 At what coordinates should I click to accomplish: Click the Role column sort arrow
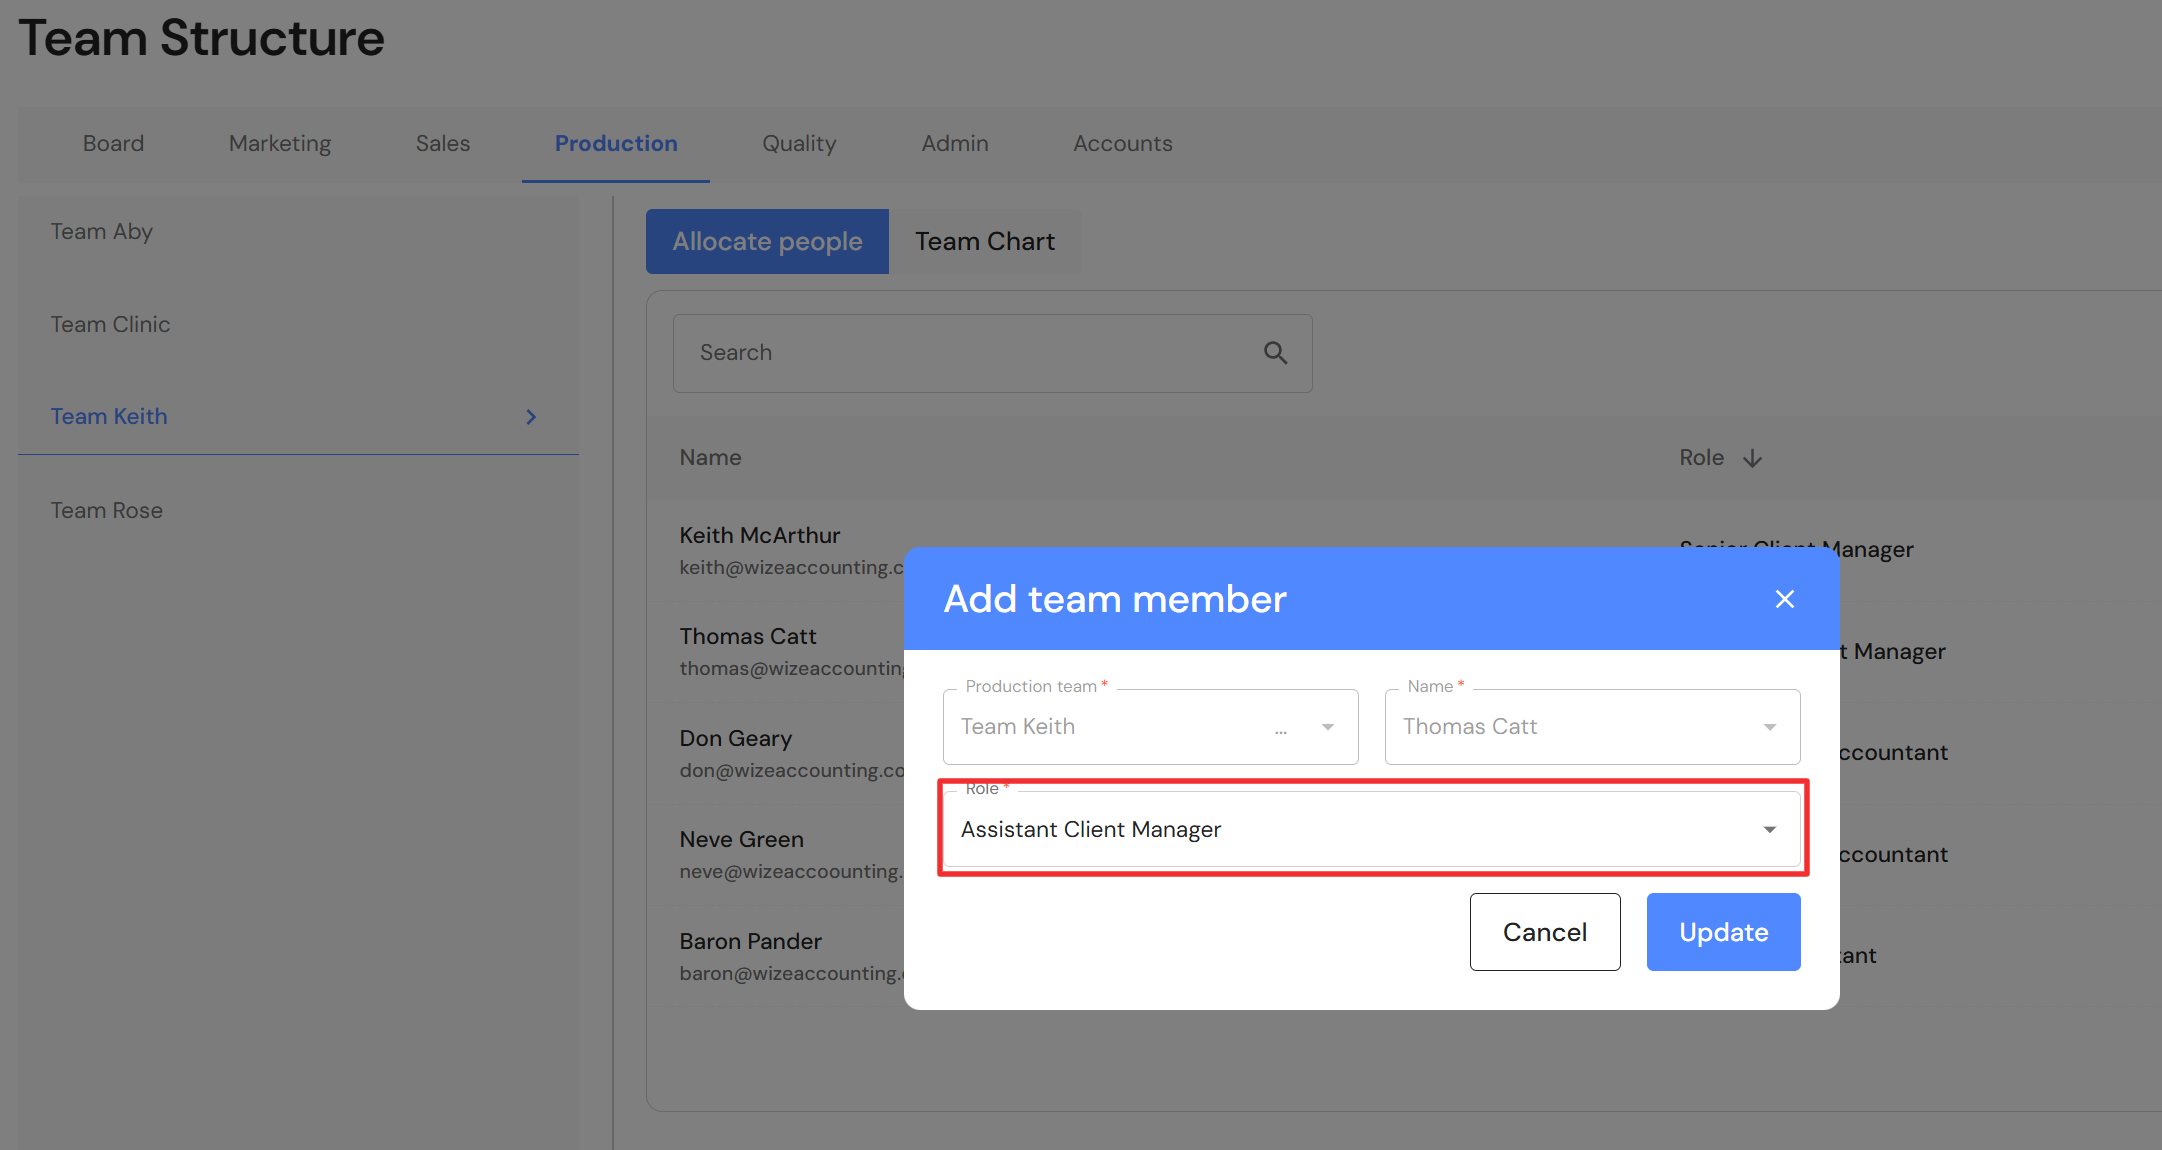coord(1752,458)
